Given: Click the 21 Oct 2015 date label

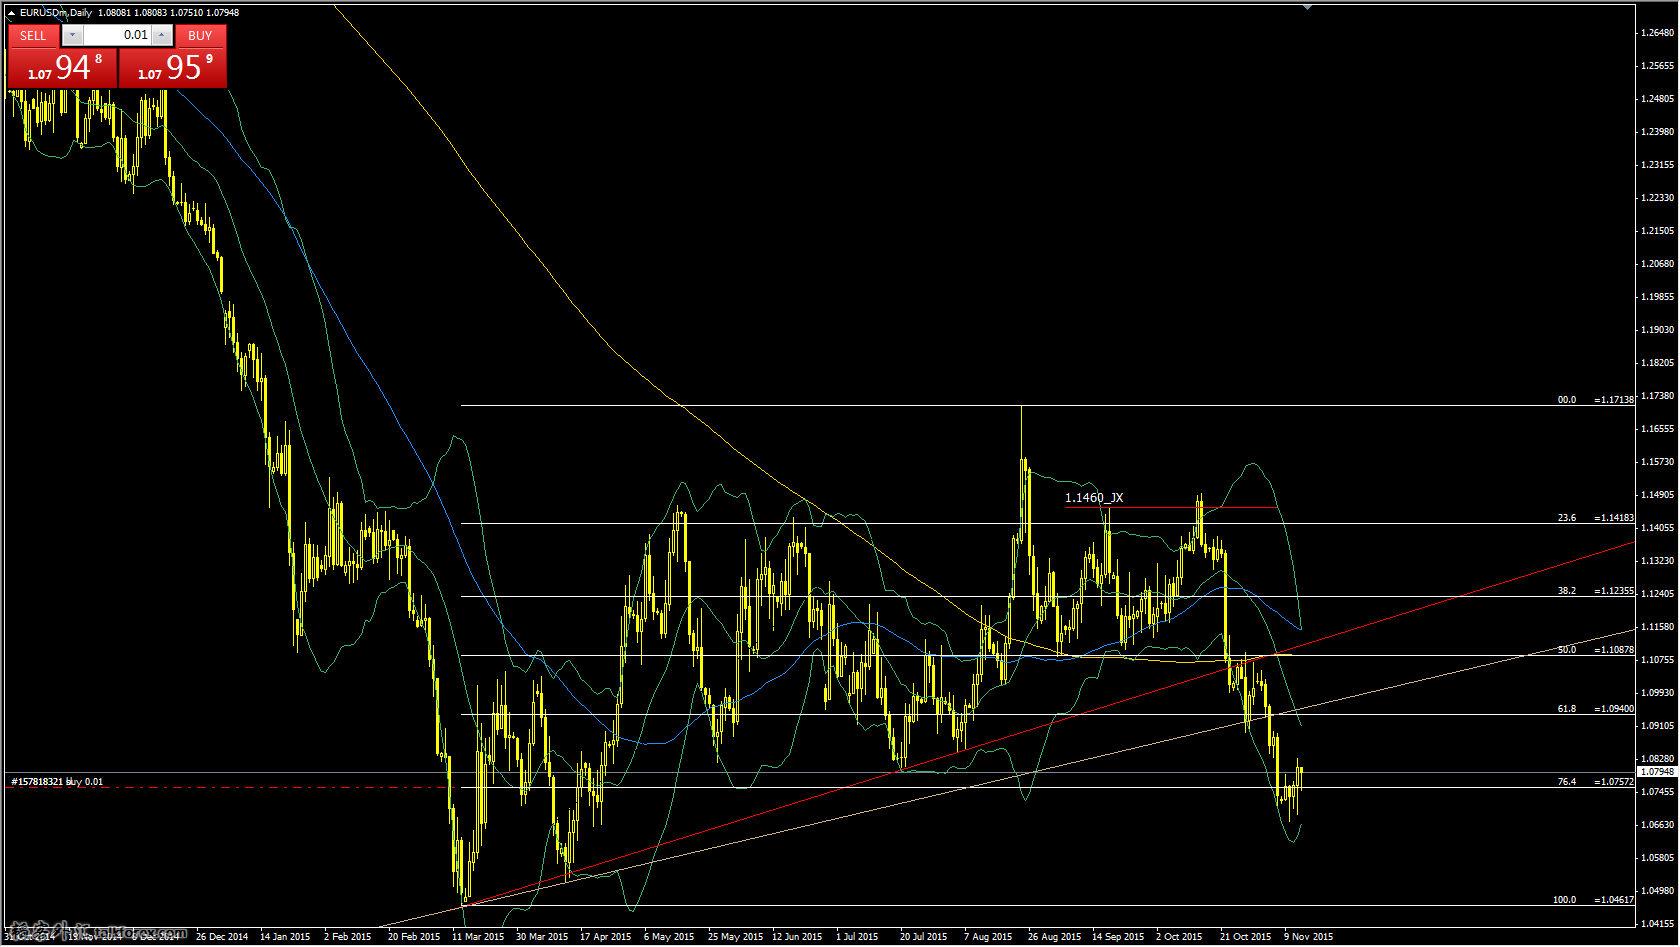Looking at the screenshot, I should (1246, 937).
